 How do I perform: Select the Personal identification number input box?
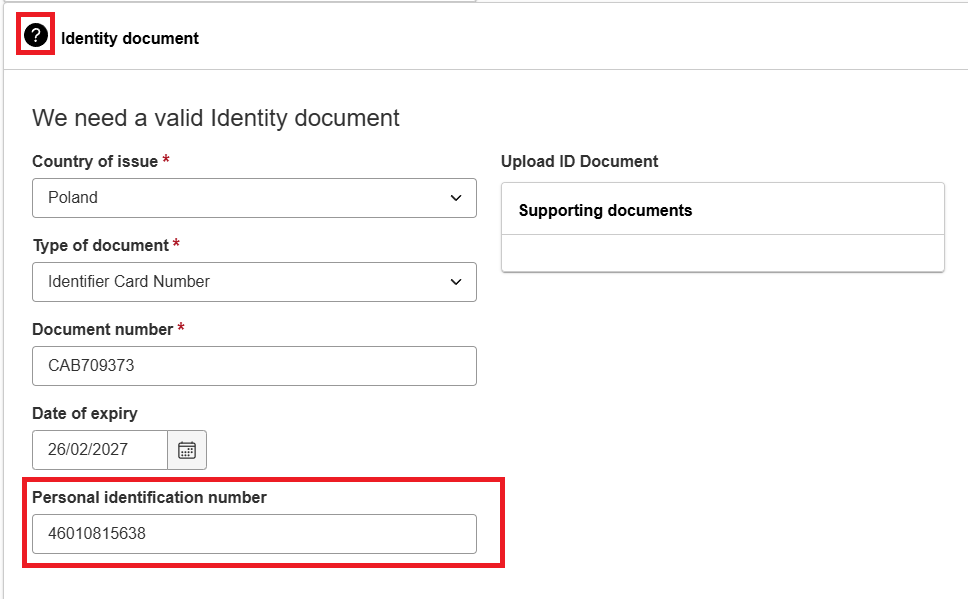(x=254, y=534)
